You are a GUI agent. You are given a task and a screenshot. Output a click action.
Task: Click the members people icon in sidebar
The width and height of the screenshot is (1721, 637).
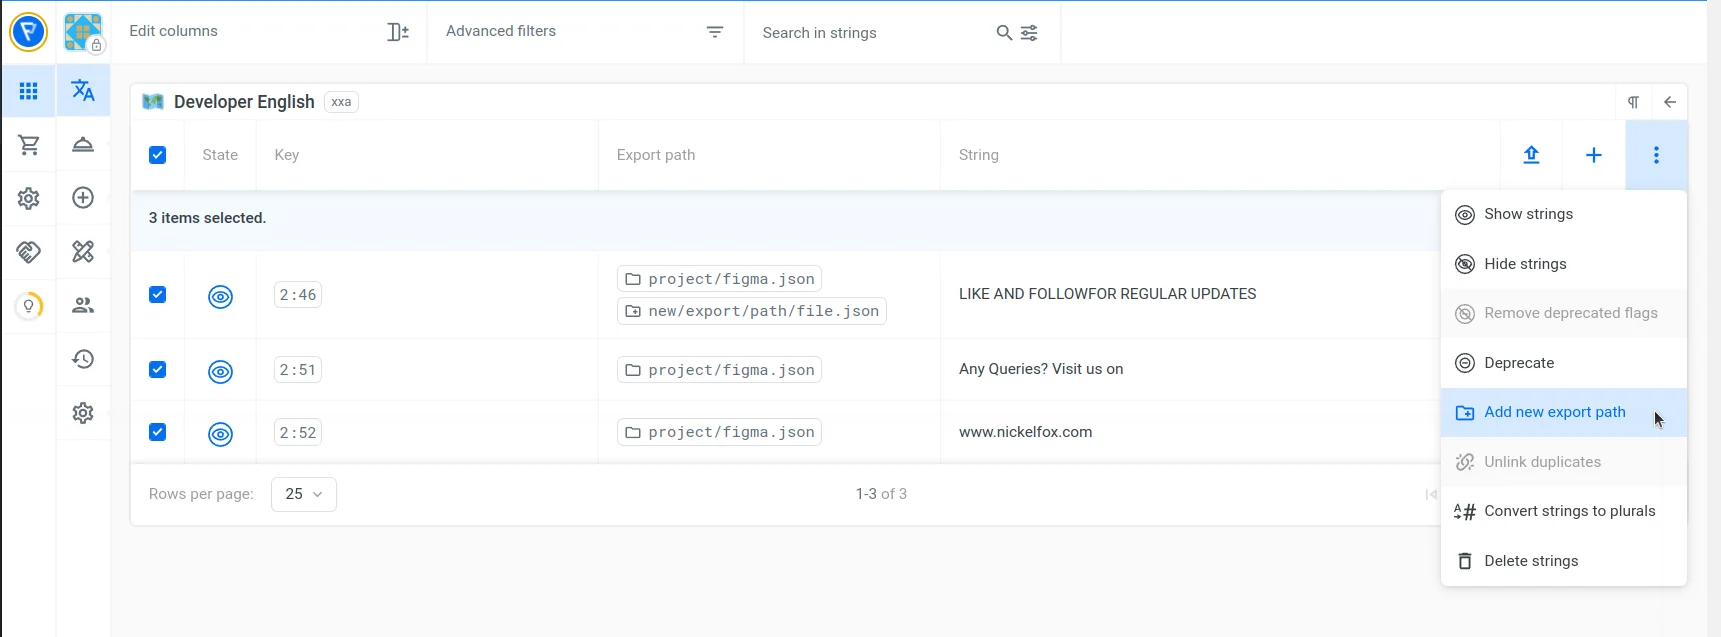click(x=83, y=306)
